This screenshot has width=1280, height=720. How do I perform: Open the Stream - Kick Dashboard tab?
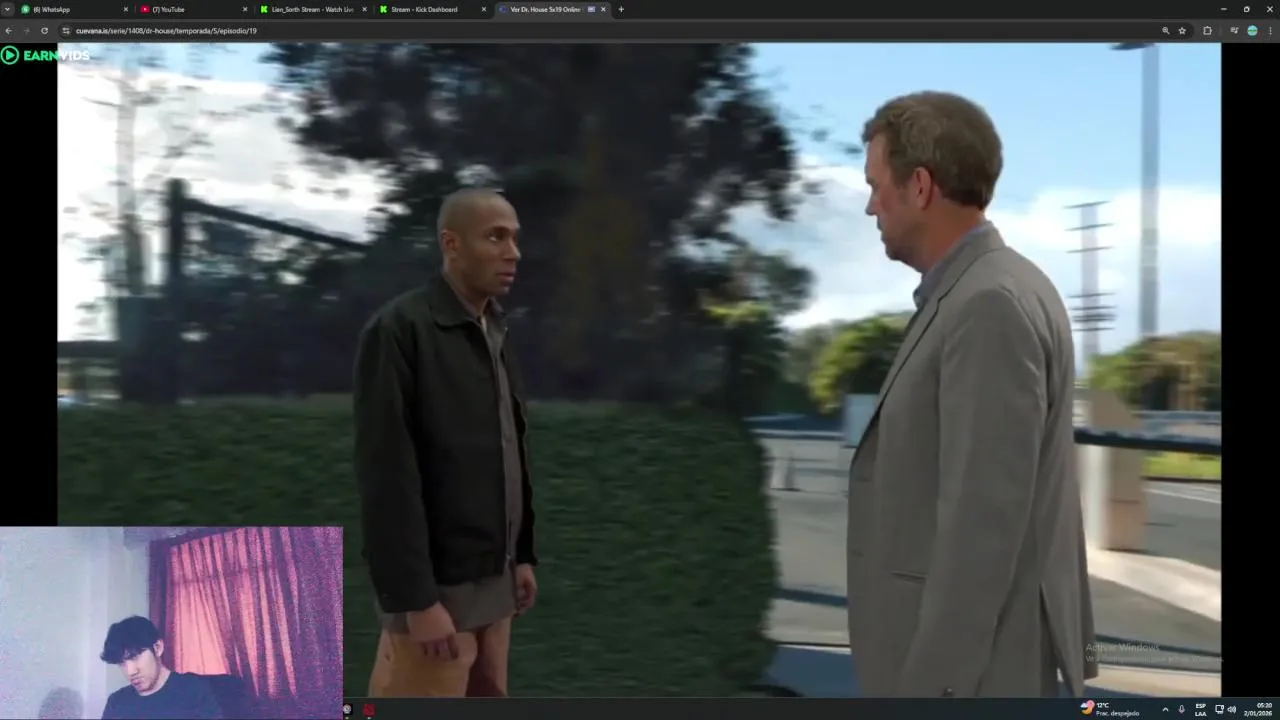(x=430, y=9)
